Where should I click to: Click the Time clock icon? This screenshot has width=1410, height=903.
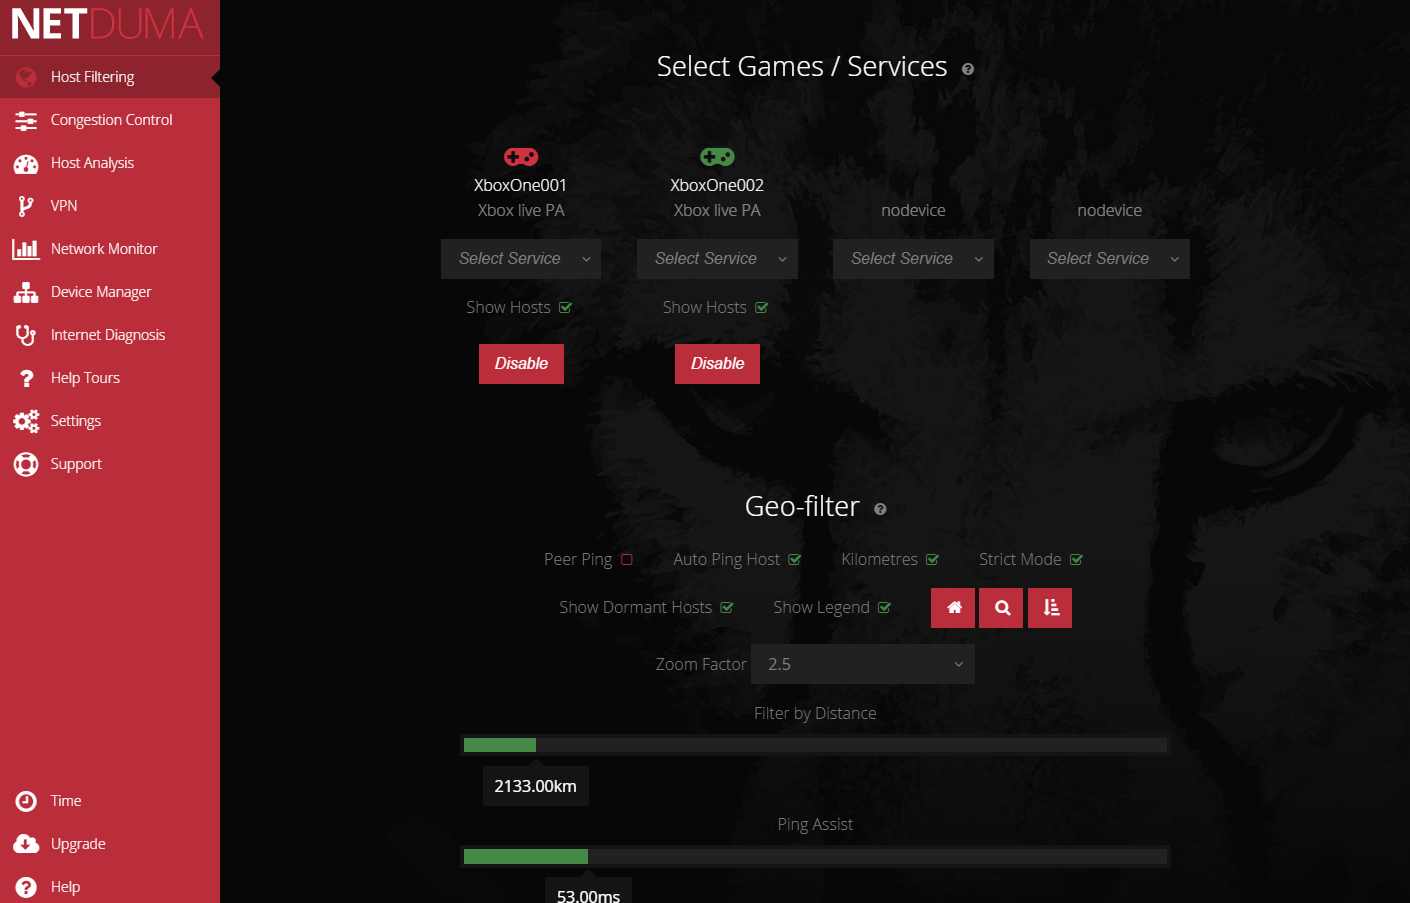[x=26, y=802]
